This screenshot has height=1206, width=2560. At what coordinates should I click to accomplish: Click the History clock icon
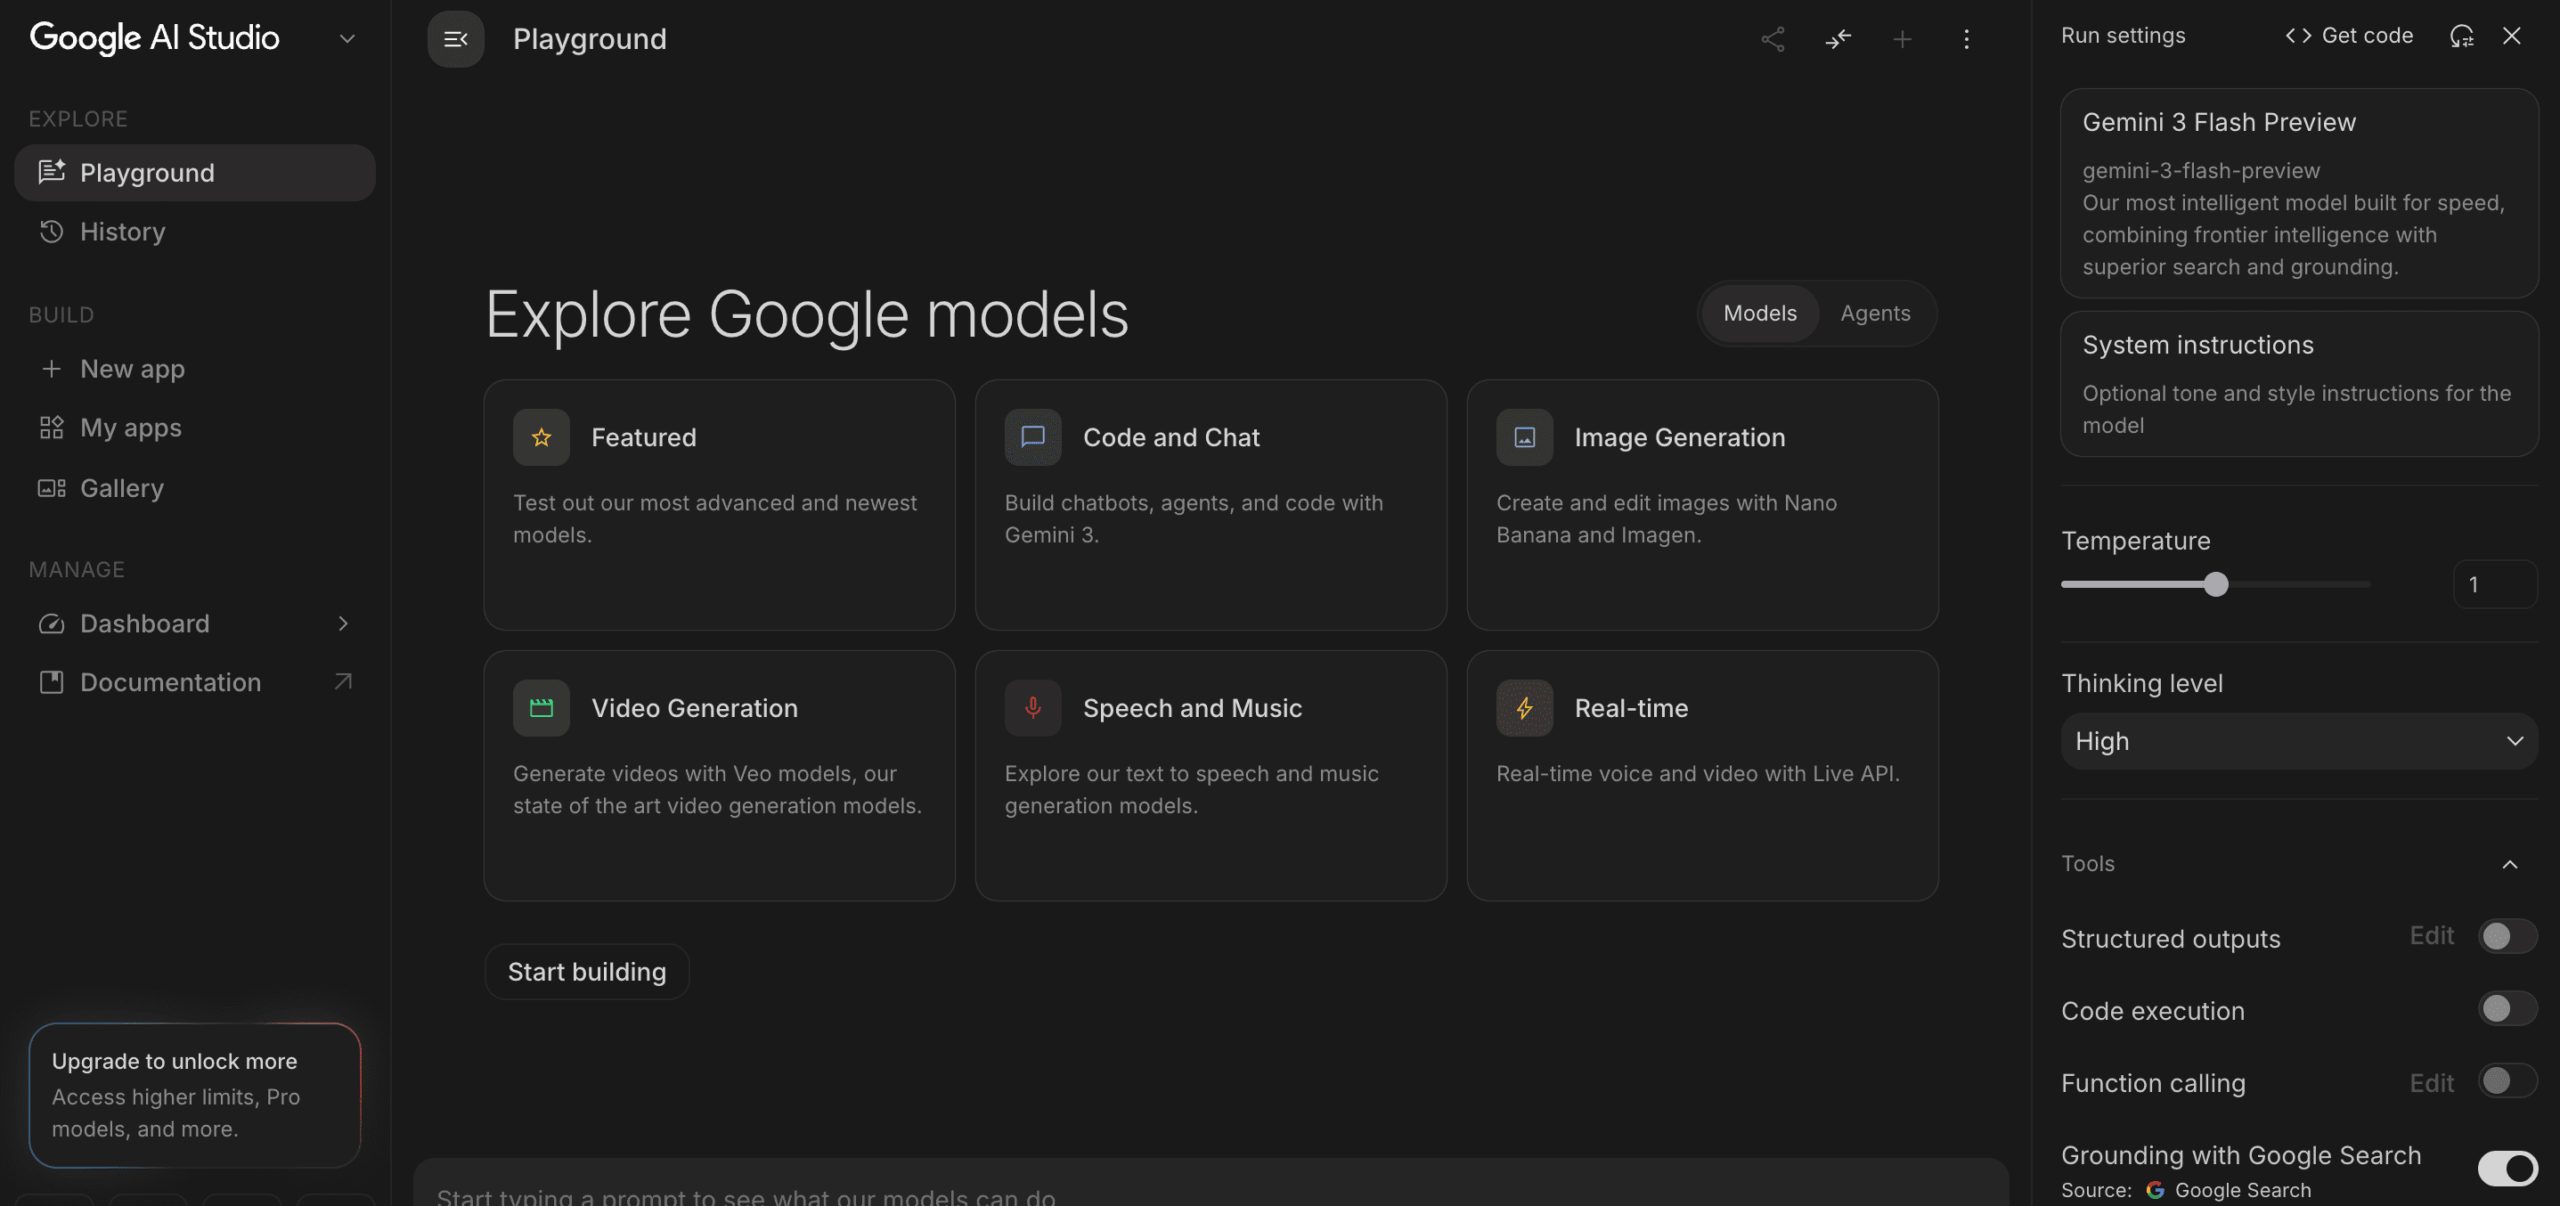click(x=51, y=231)
